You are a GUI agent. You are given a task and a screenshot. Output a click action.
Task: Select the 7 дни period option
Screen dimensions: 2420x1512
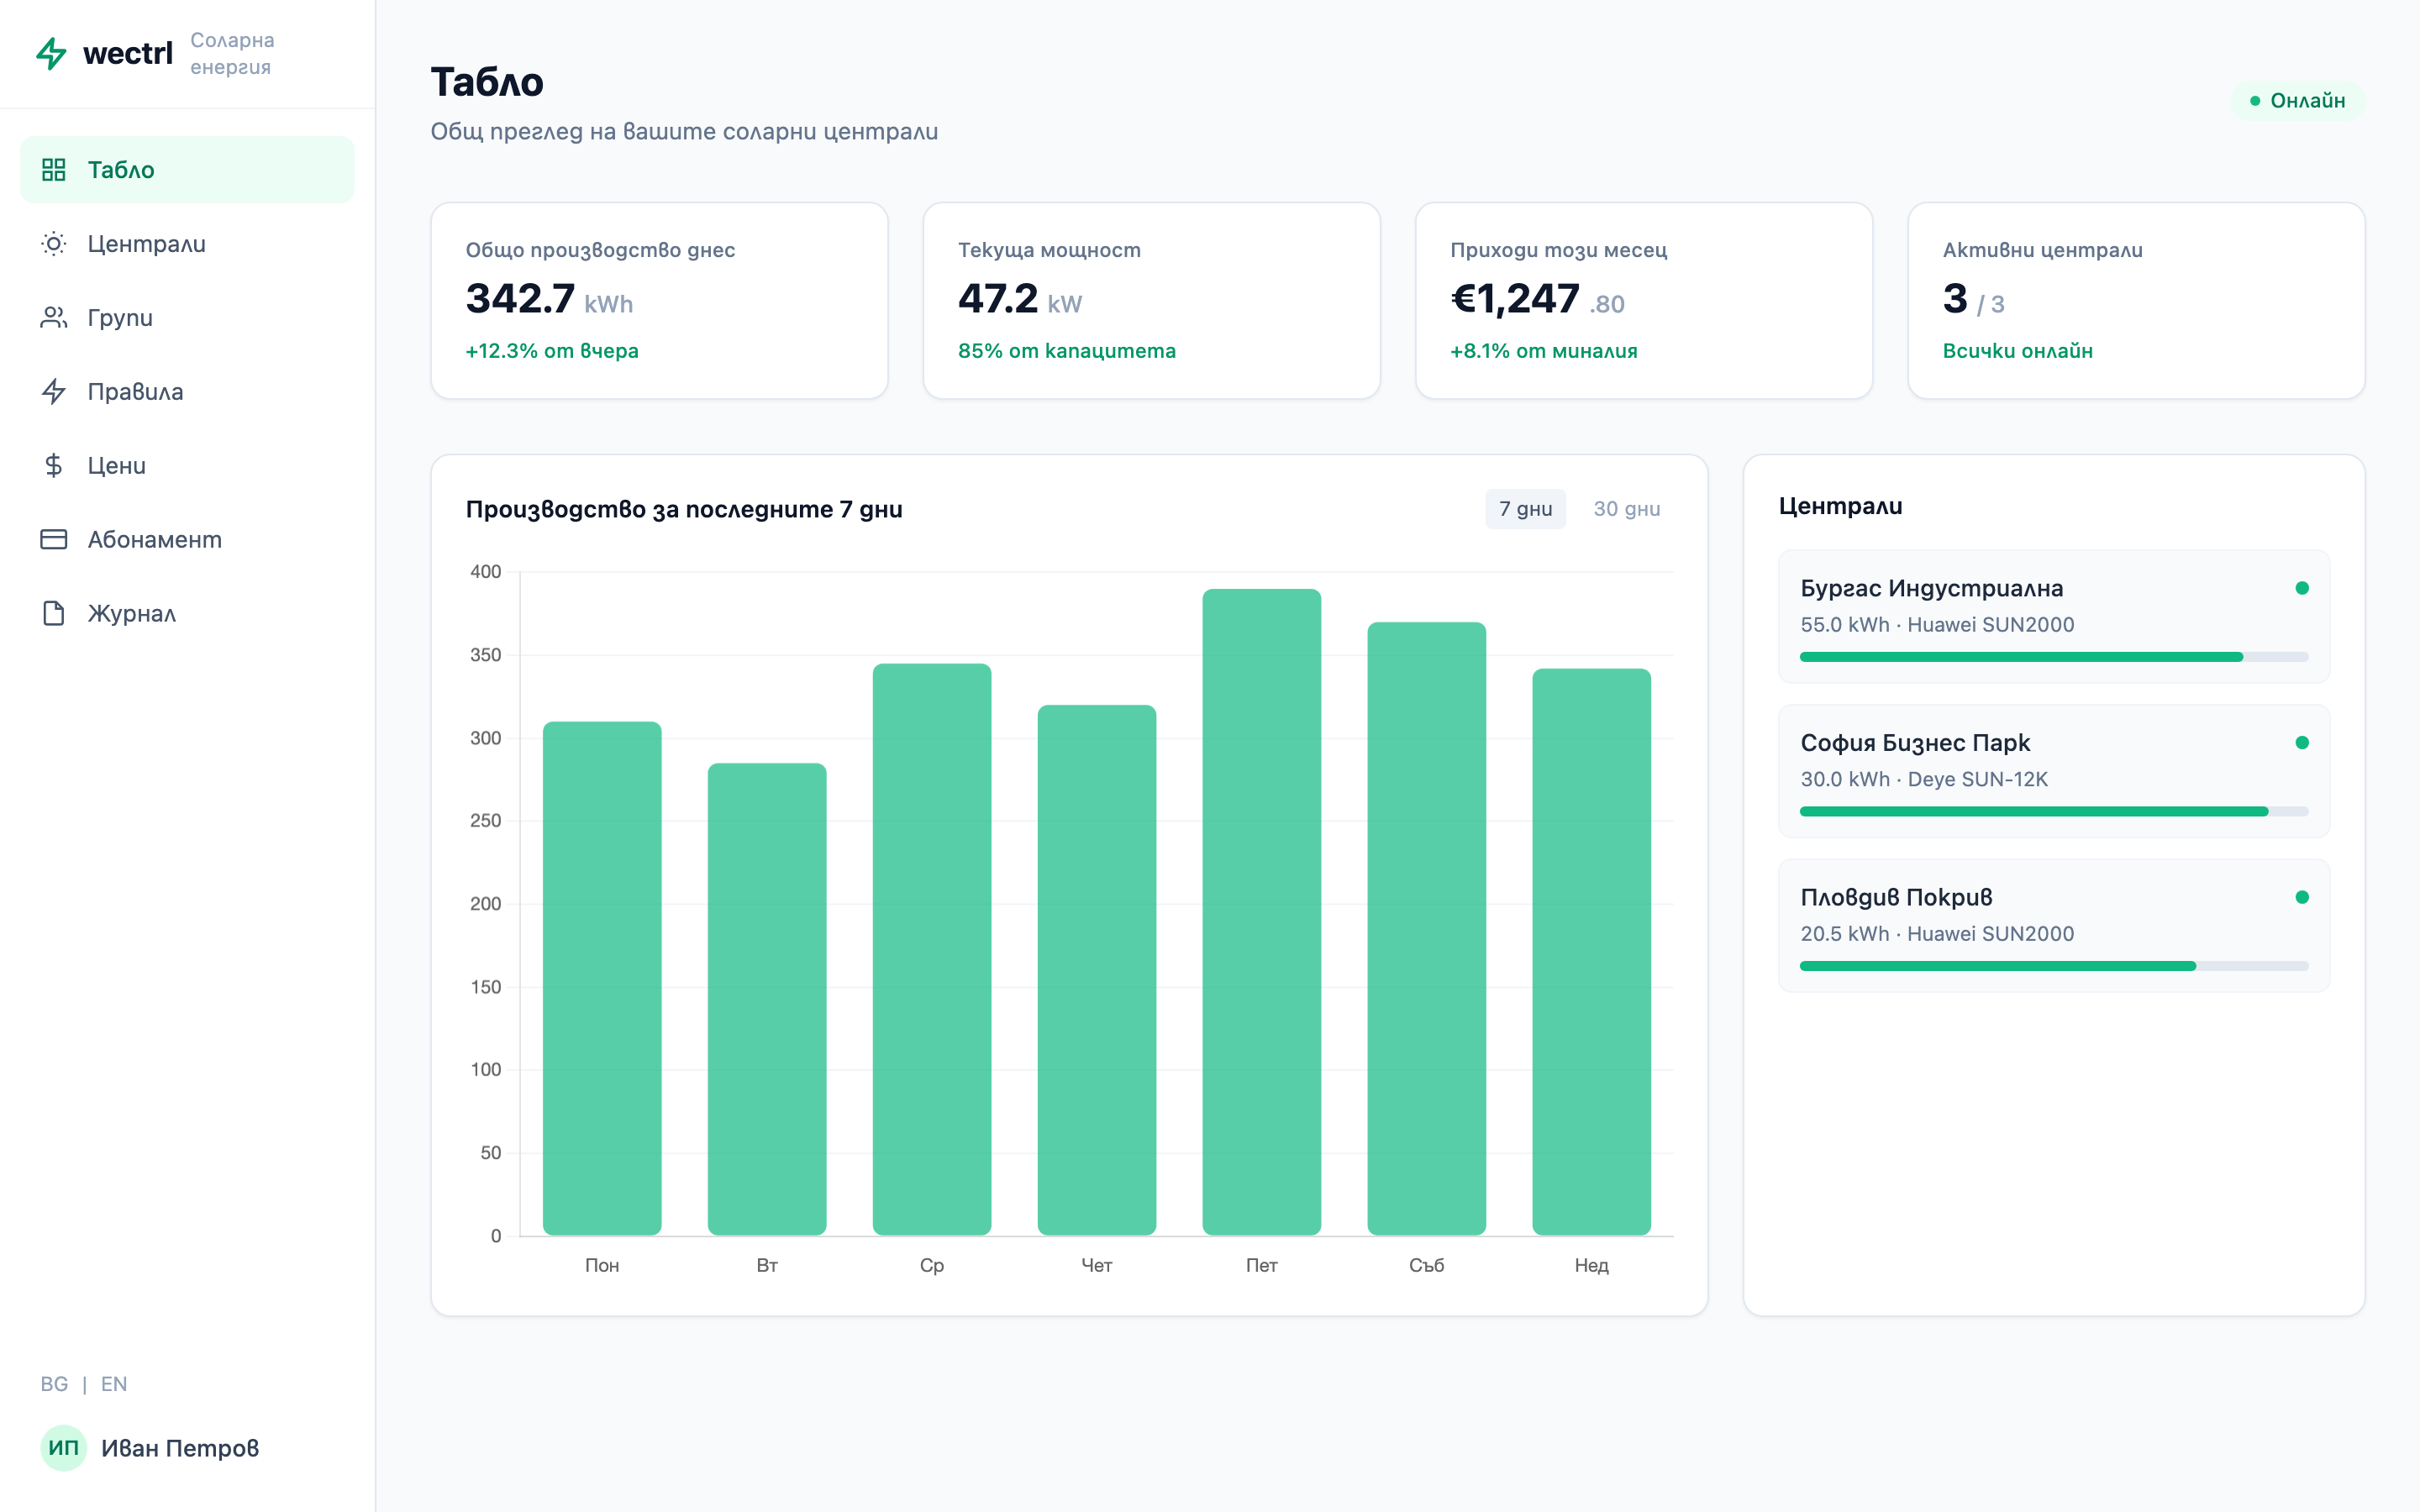(x=1525, y=508)
